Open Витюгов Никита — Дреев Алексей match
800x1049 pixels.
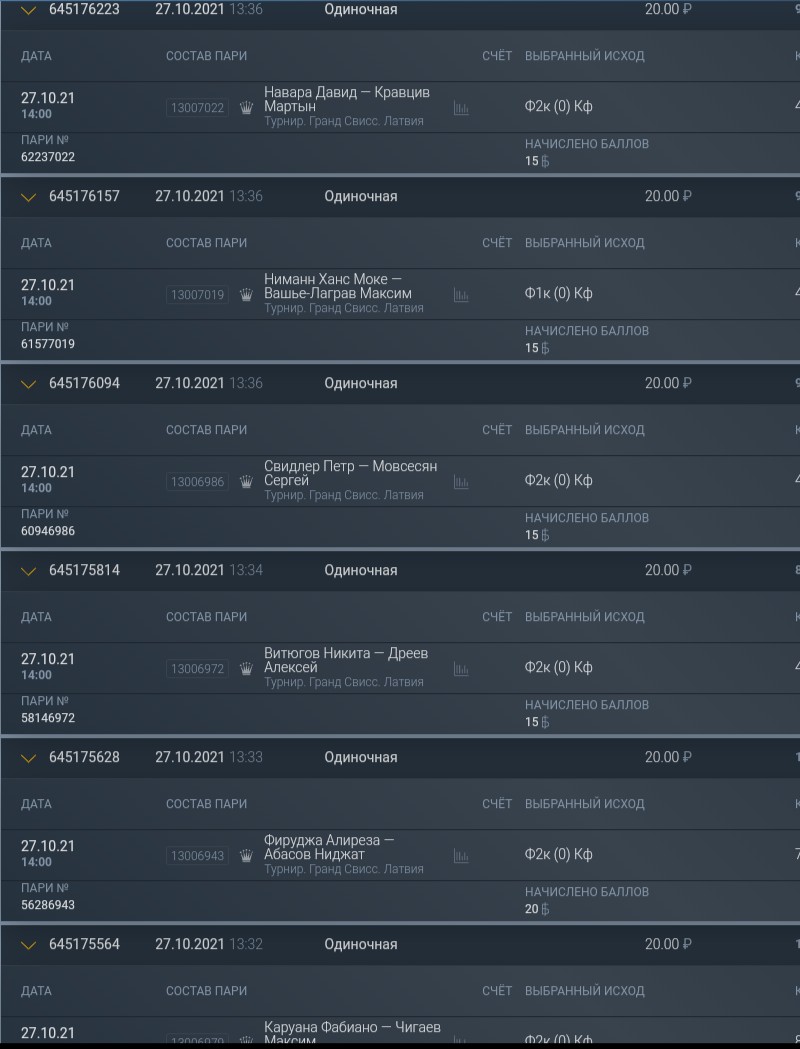click(x=346, y=660)
